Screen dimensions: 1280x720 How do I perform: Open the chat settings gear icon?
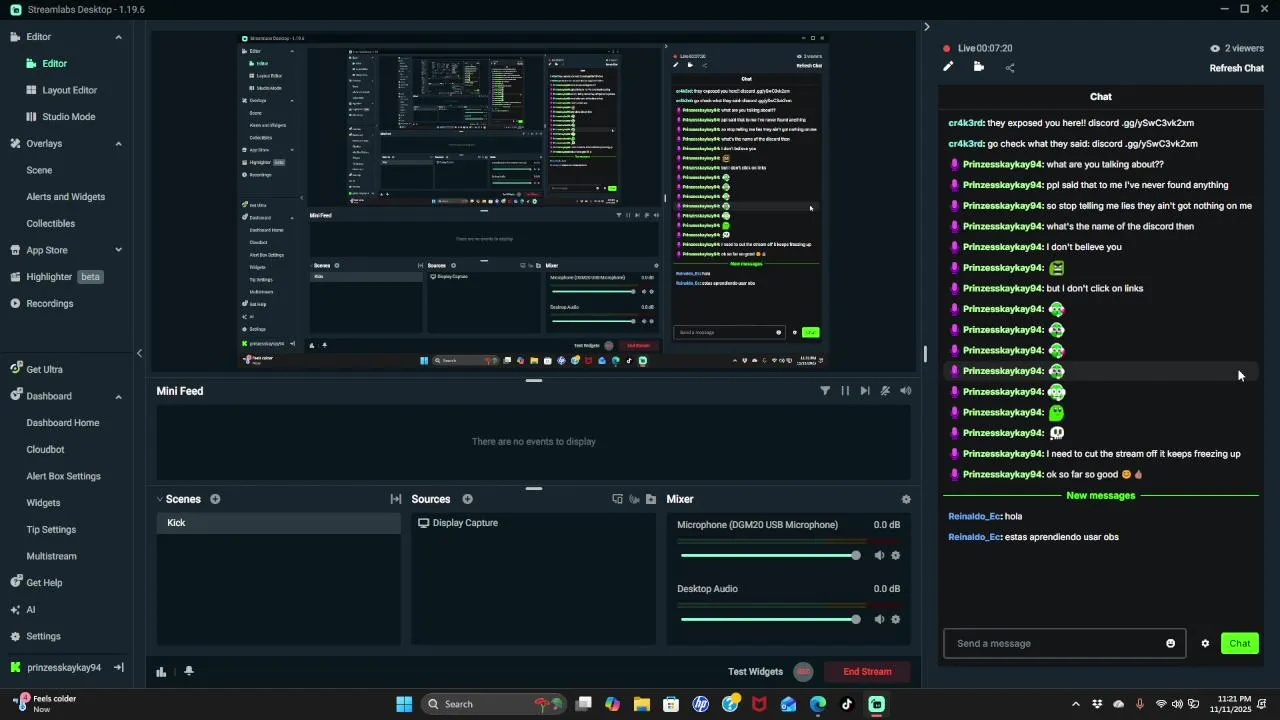point(1205,643)
